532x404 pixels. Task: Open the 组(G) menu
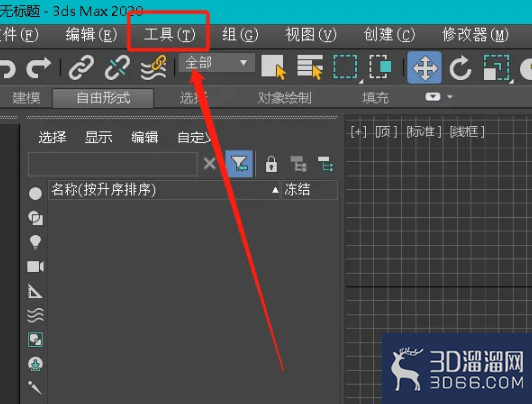[x=240, y=35]
